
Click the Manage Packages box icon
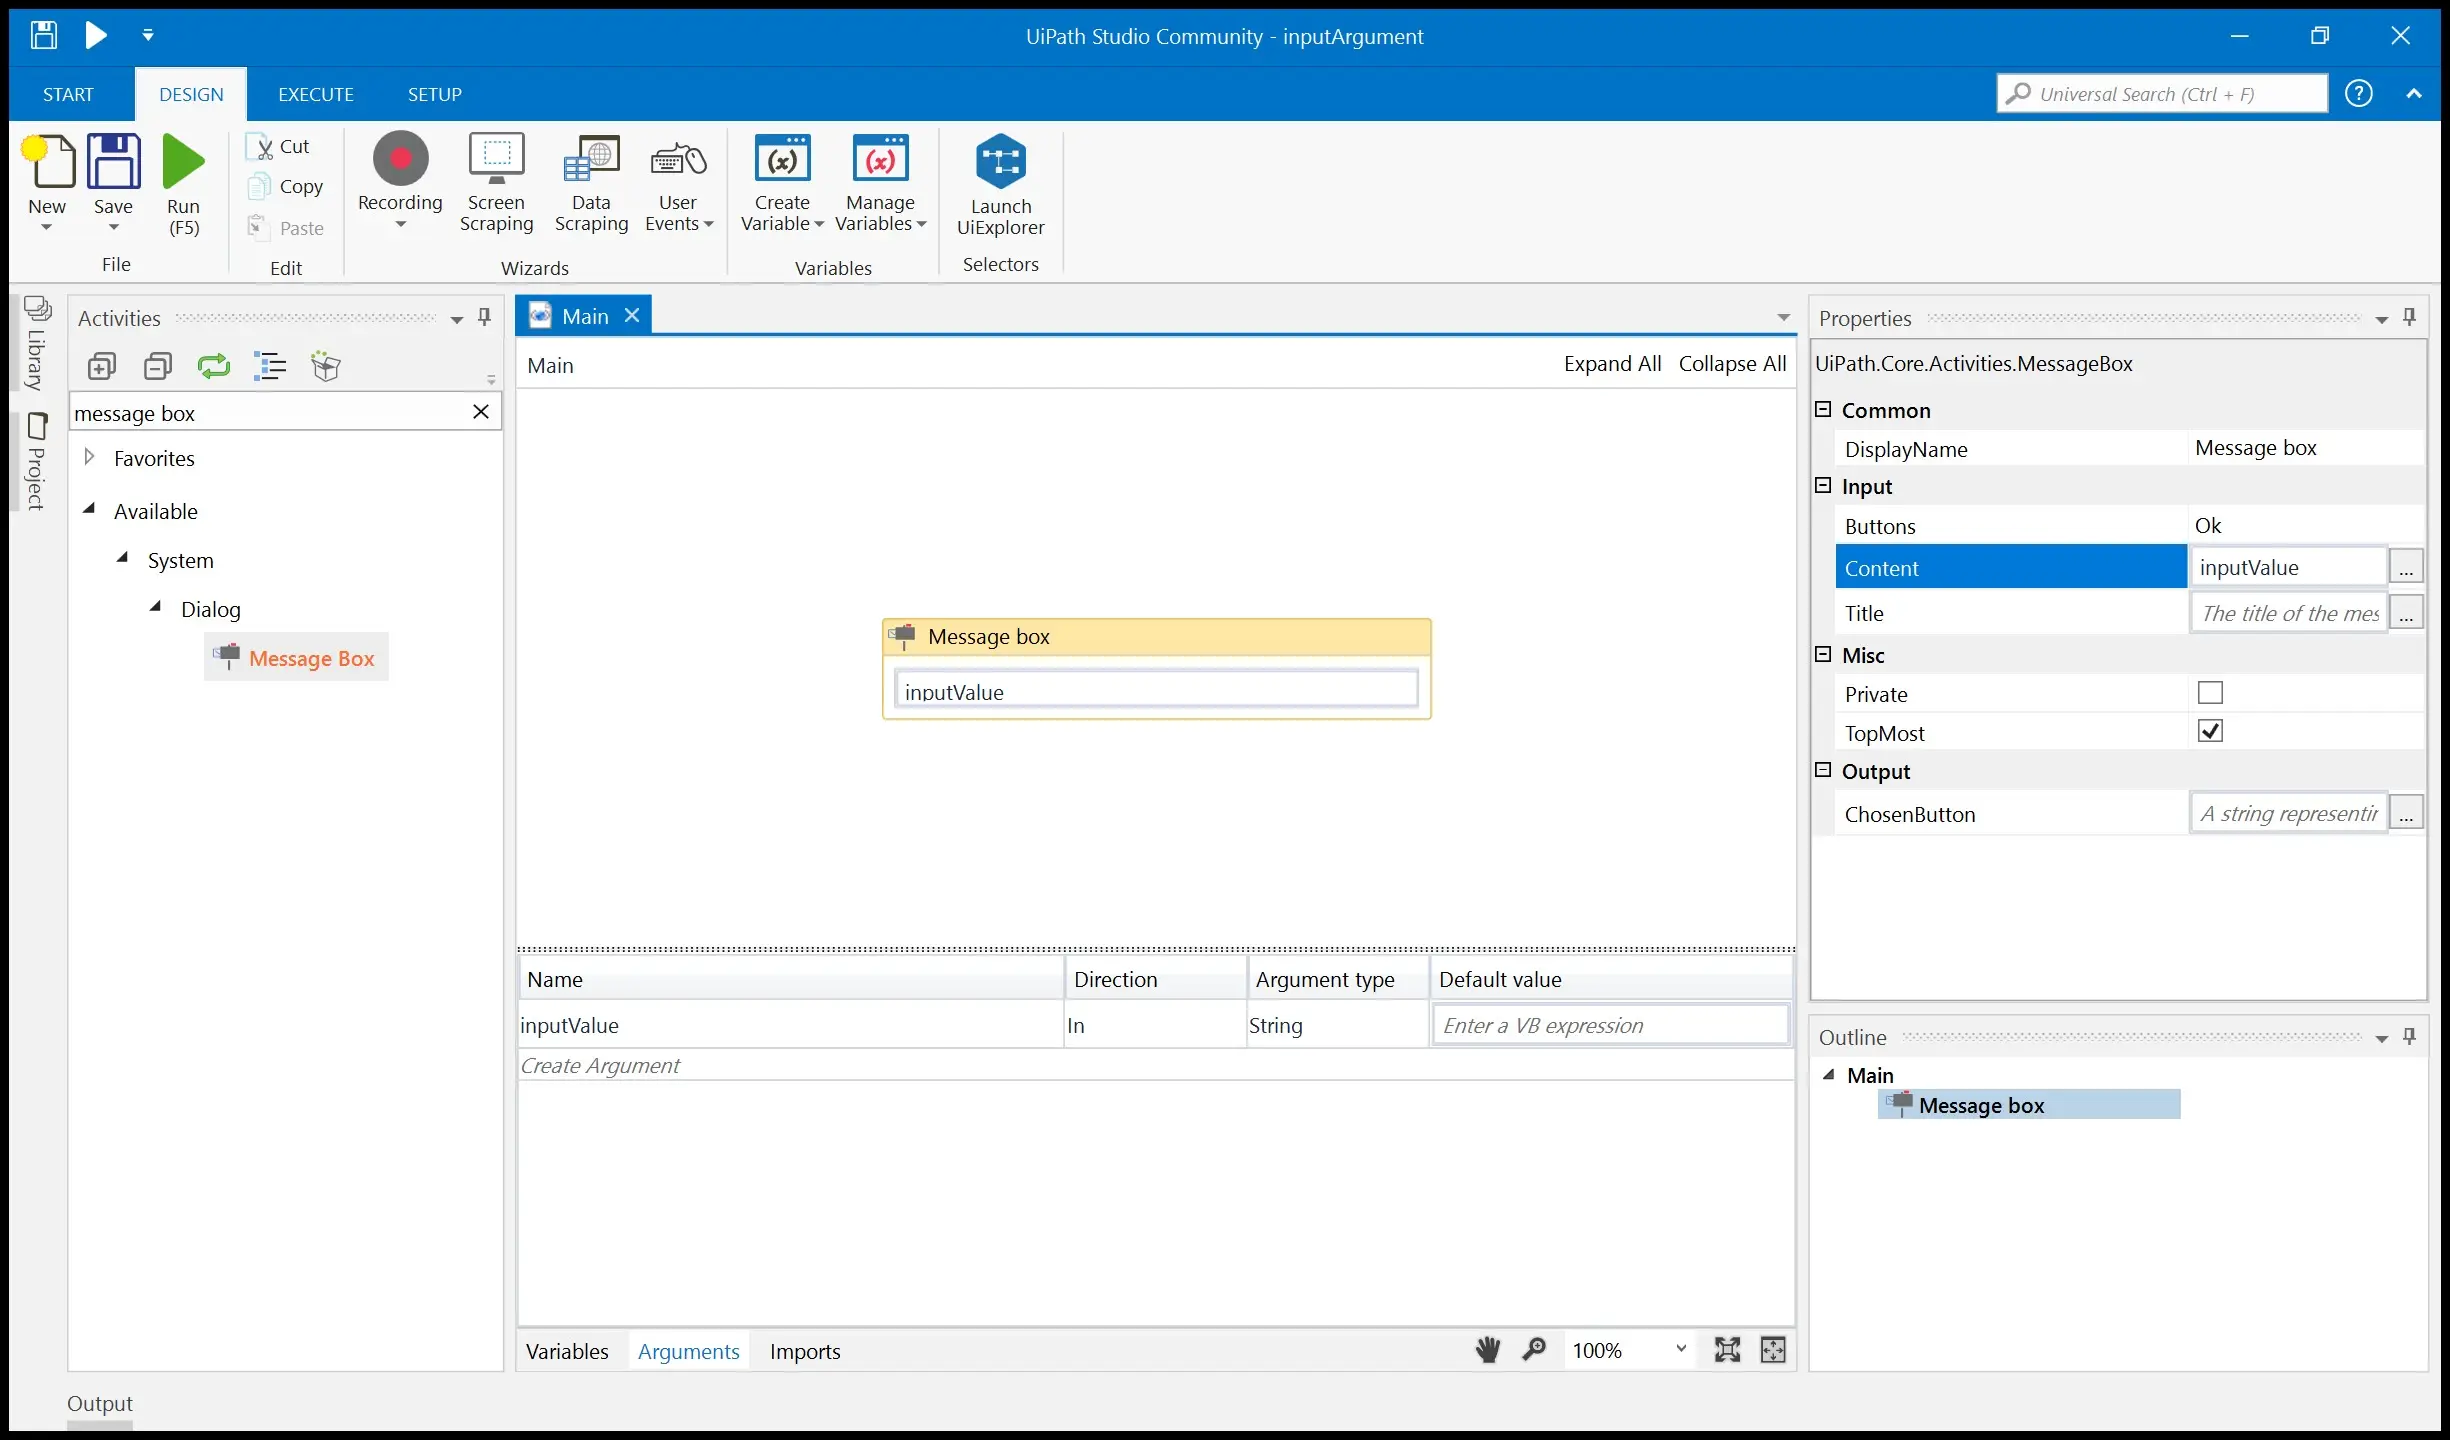point(326,366)
